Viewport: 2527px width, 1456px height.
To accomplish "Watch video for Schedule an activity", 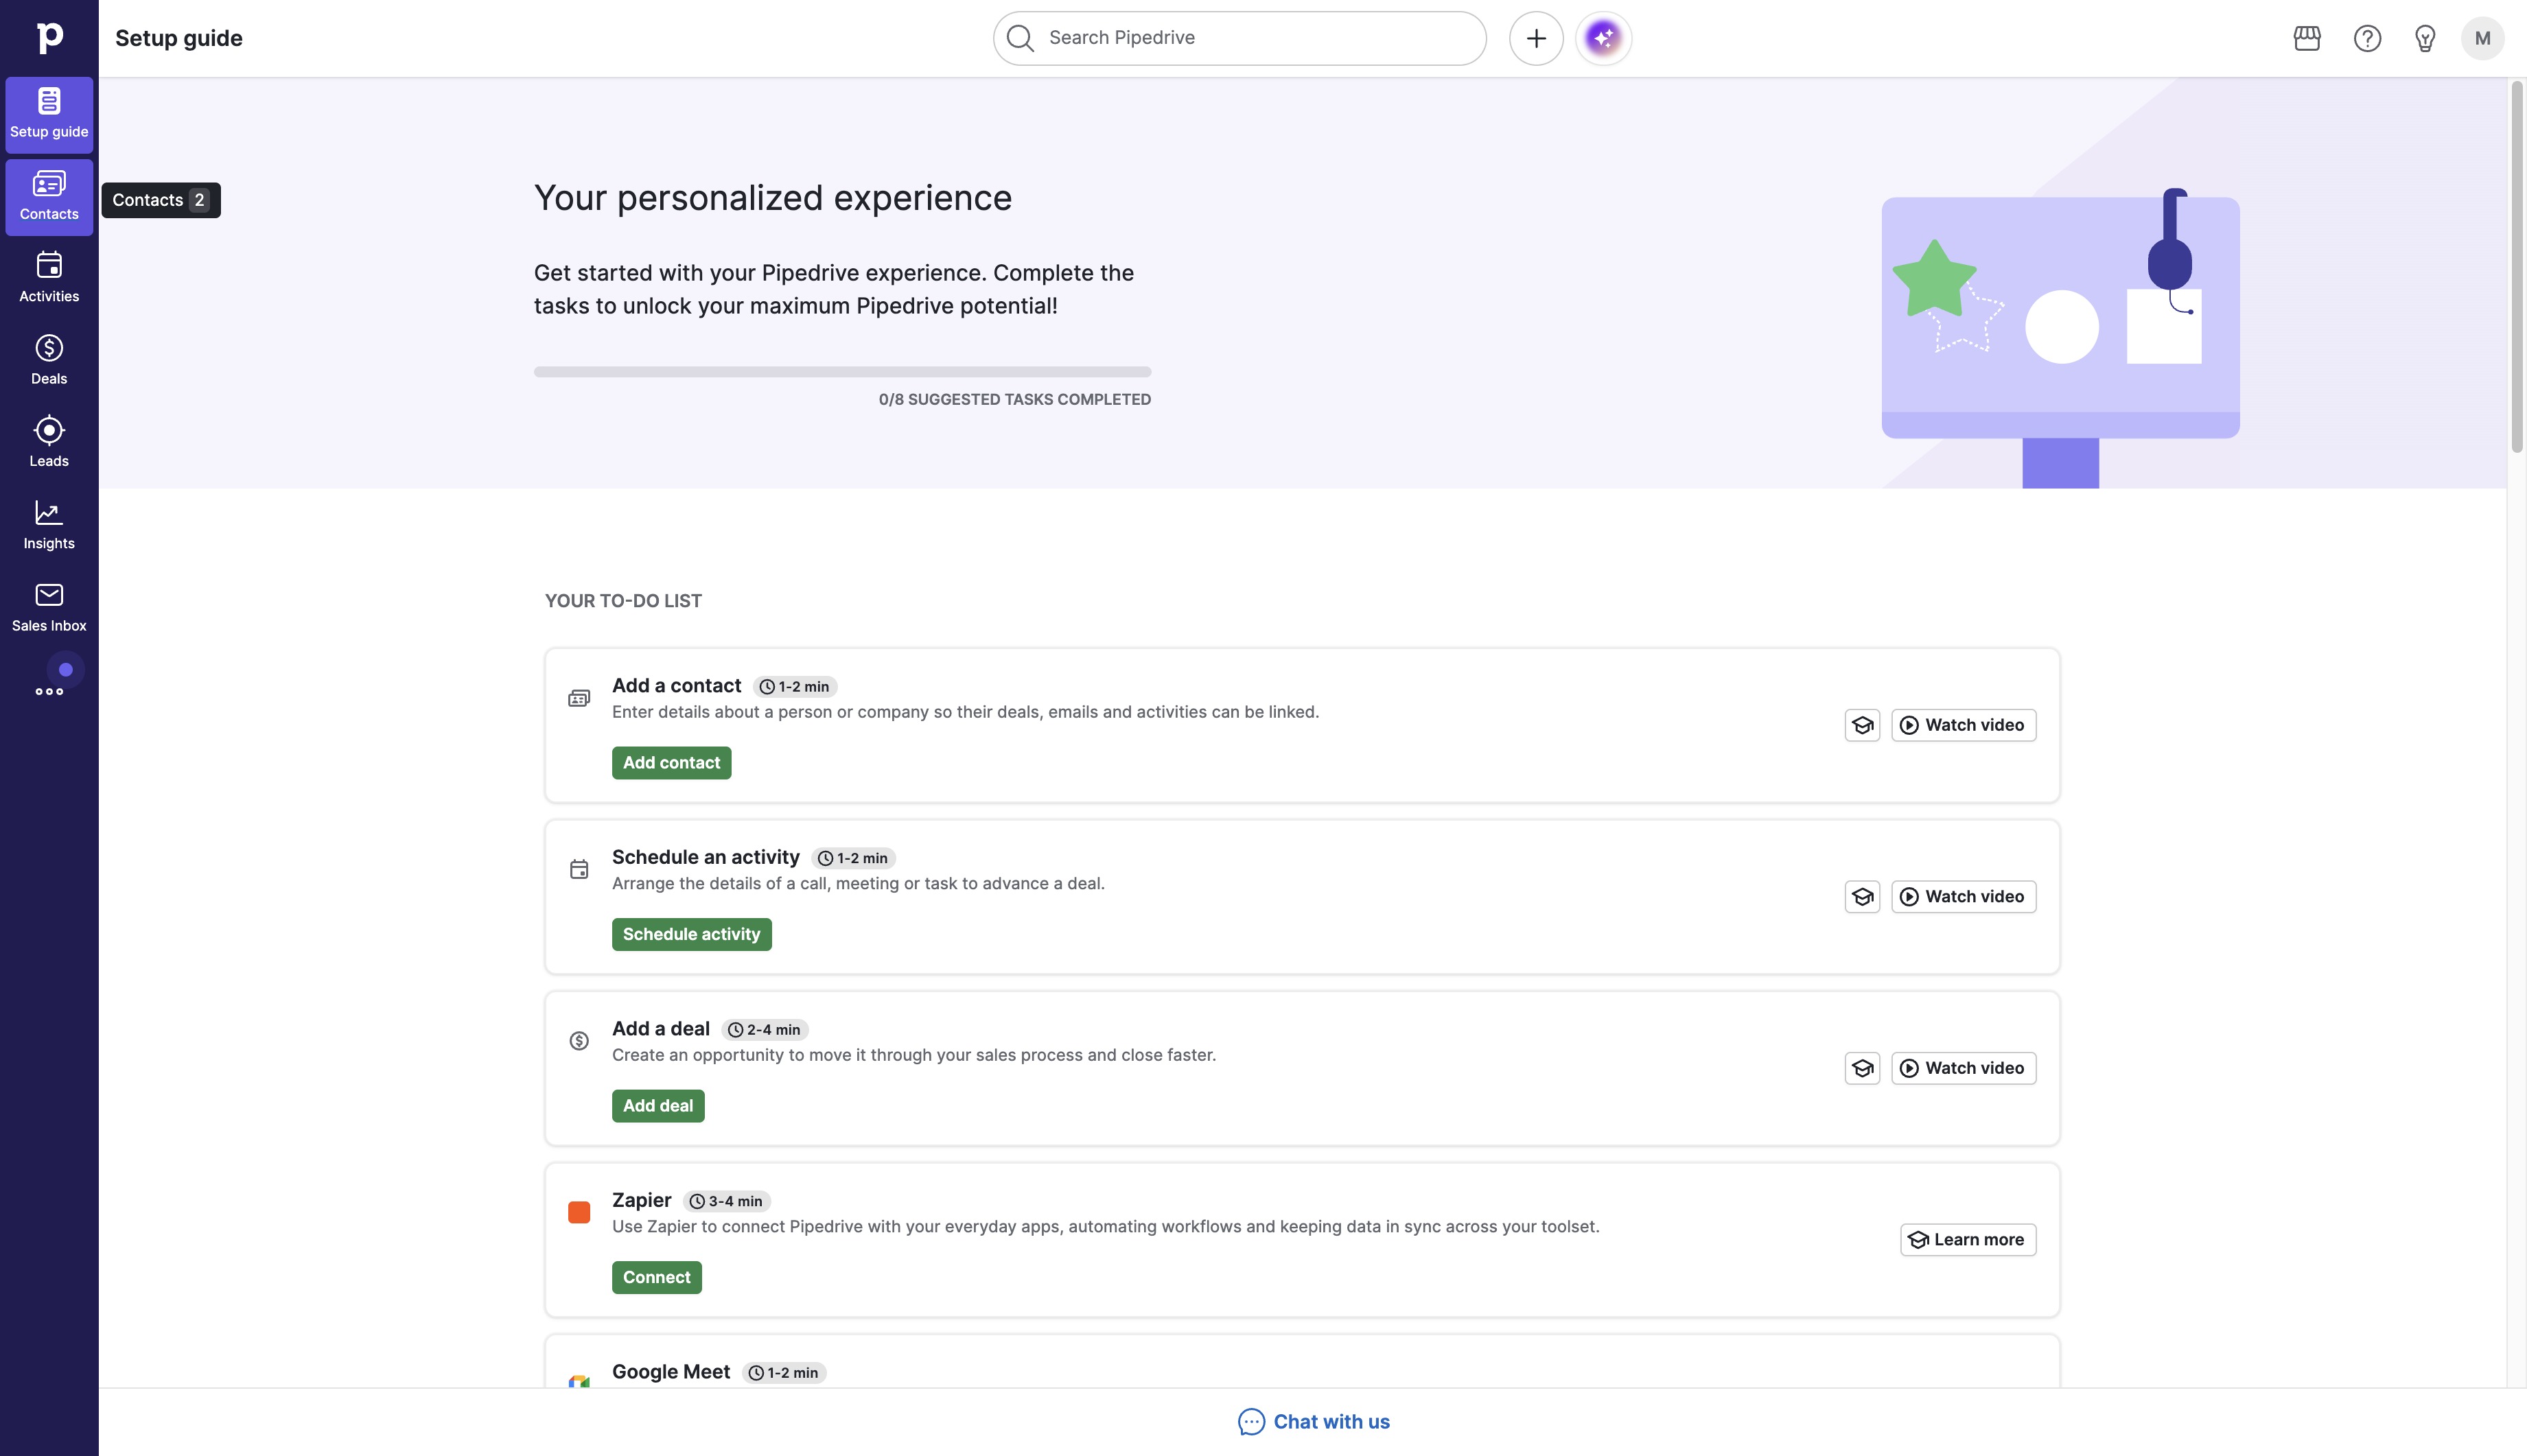I will [1963, 896].
